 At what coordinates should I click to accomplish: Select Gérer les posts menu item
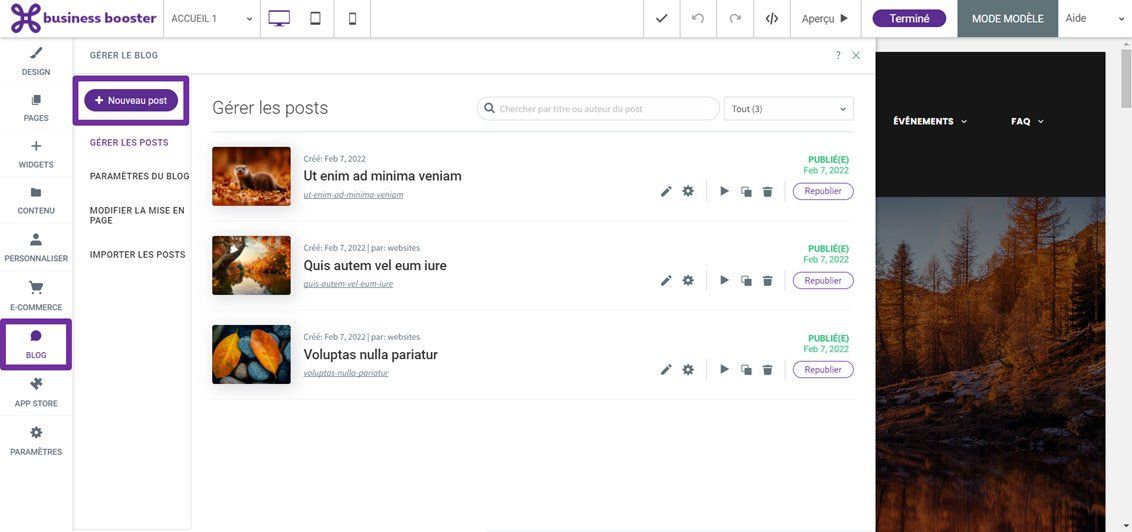[129, 143]
